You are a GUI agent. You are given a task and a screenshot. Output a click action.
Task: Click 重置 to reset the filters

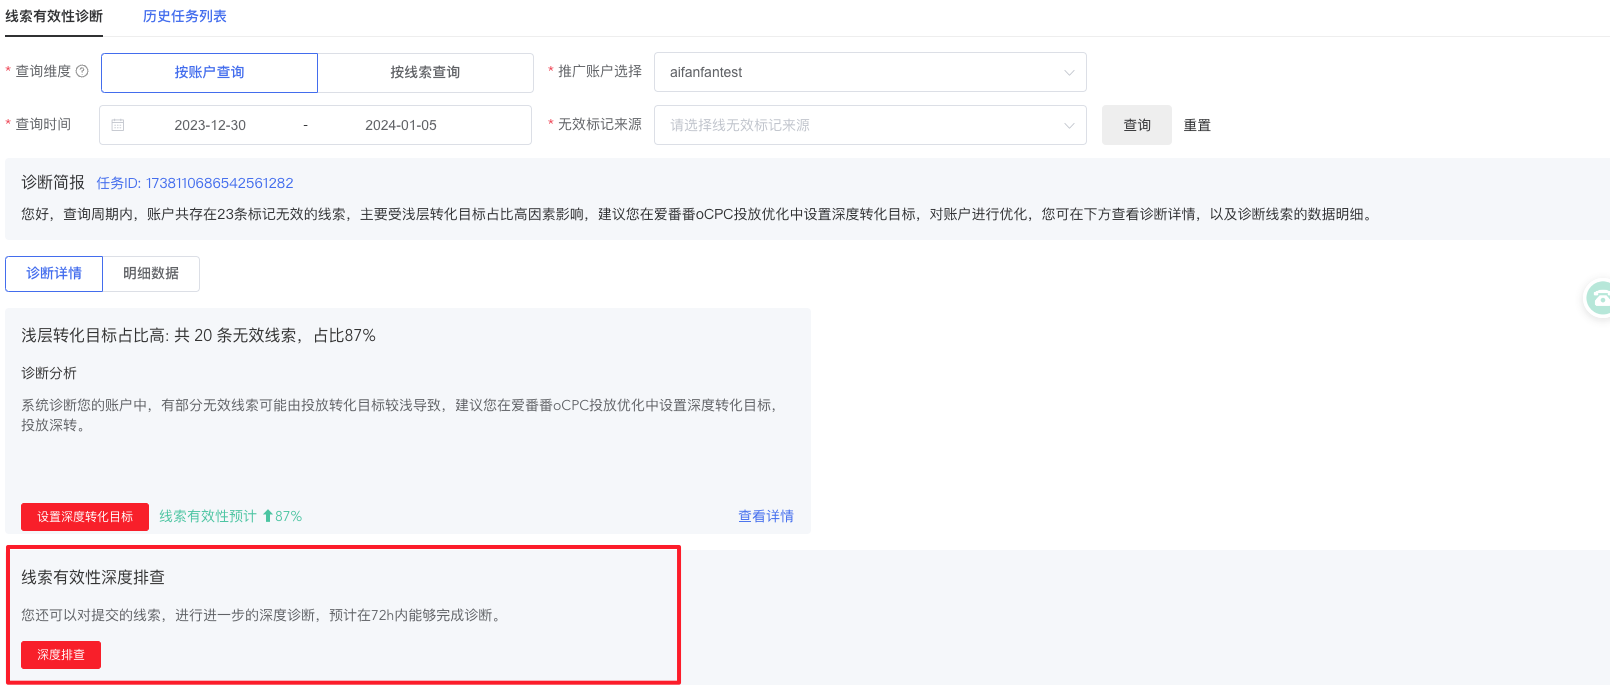(1197, 125)
